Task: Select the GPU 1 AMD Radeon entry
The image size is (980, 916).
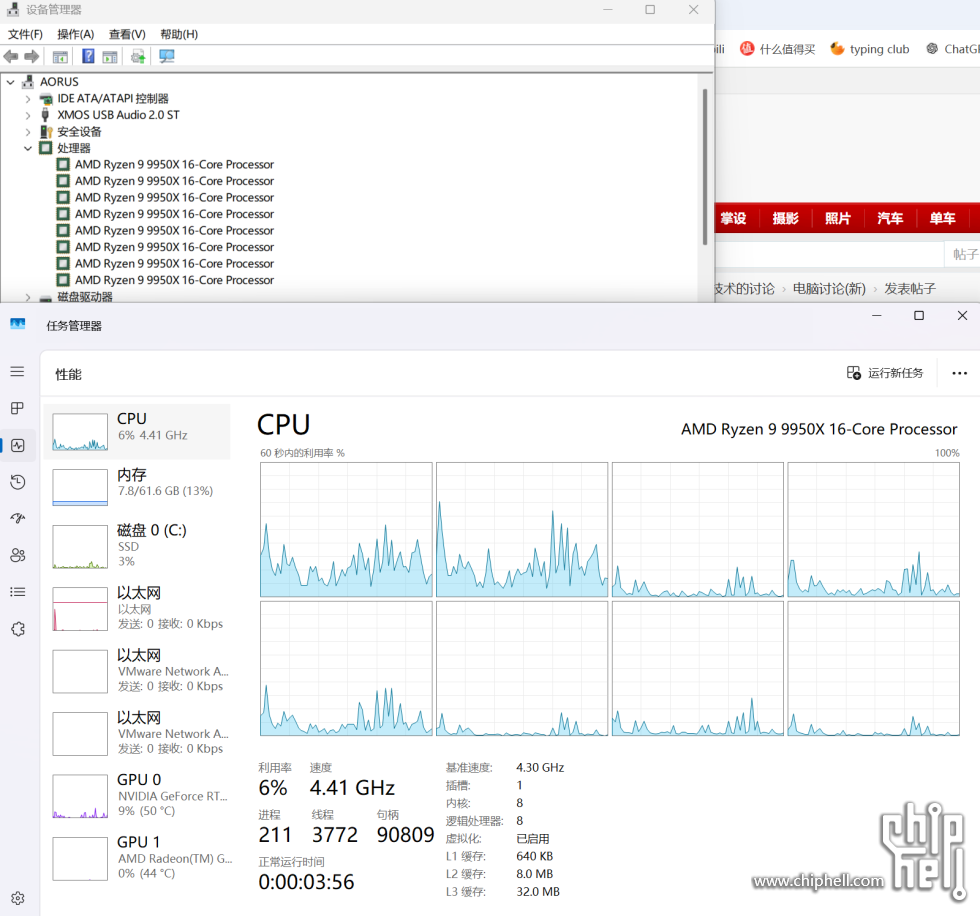Action: (x=137, y=858)
